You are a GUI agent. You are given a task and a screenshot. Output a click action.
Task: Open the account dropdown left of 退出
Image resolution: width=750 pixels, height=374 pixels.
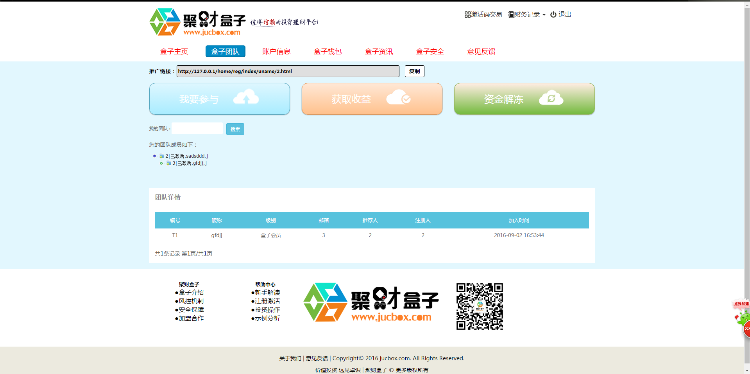point(527,14)
